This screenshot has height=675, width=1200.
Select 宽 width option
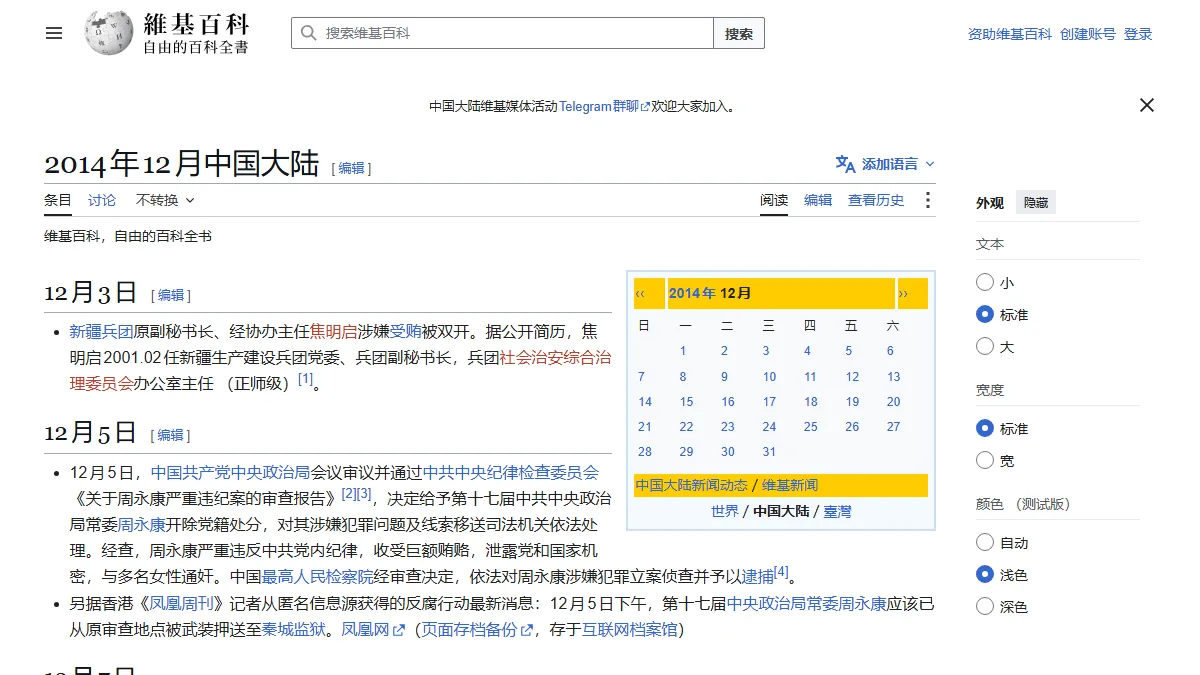(985, 461)
